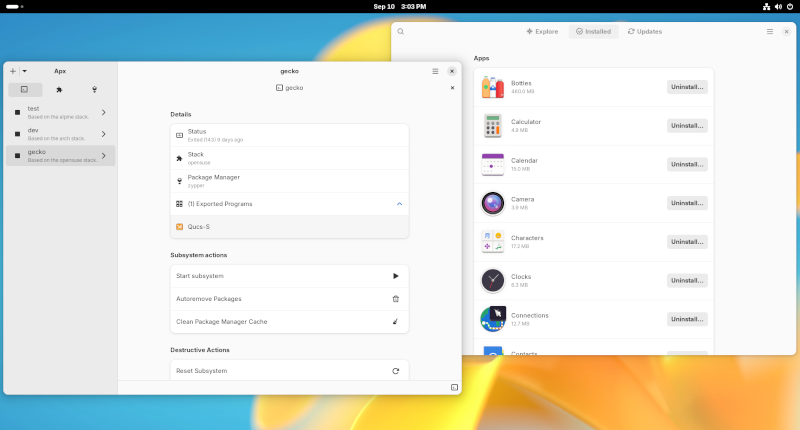Image resolution: width=800 pixels, height=430 pixels.
Task: Collapse the Exported Programs section
Action: [399, 203]
